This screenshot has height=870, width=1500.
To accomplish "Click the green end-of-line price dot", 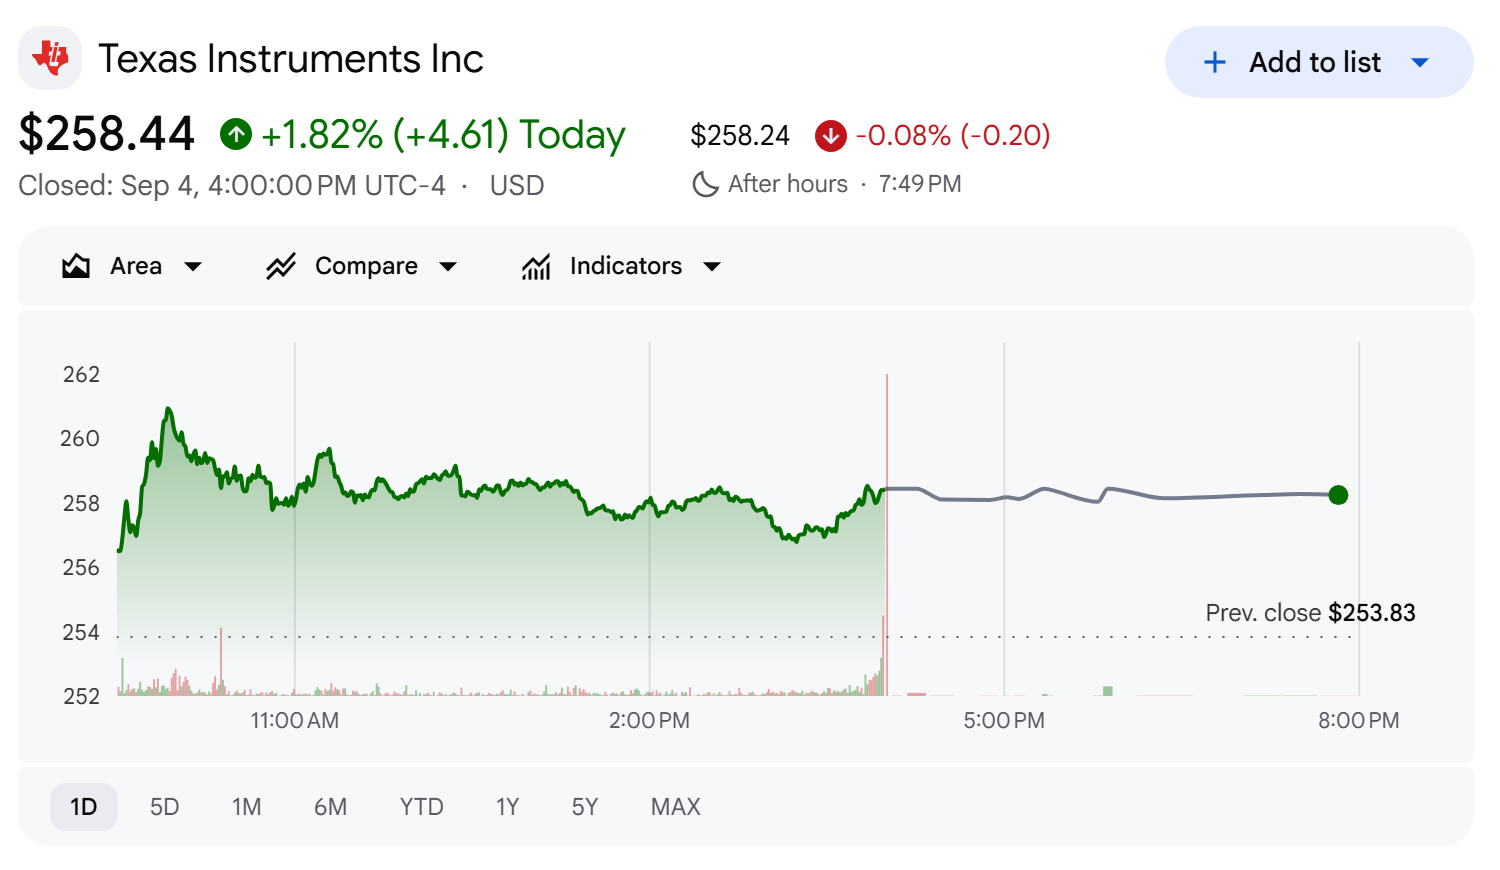I will [x=1338, y=495].
